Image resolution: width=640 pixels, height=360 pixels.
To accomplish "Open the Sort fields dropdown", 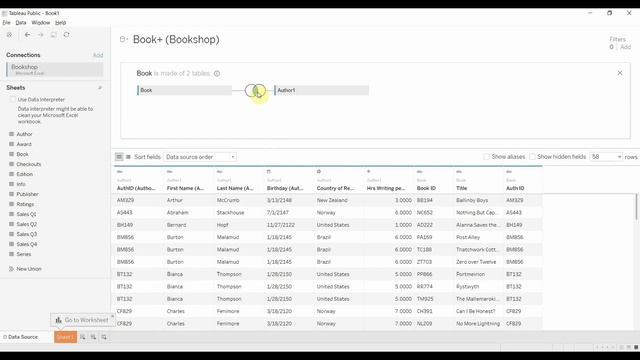I will 200,157.
